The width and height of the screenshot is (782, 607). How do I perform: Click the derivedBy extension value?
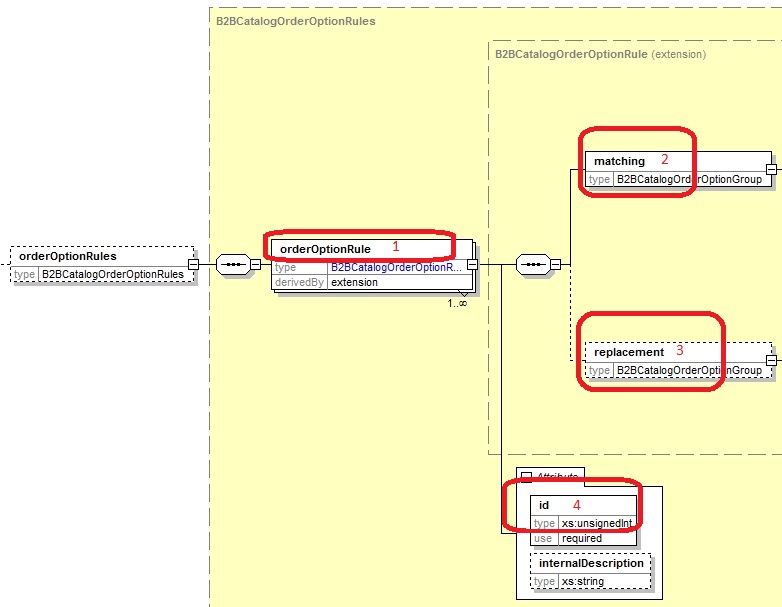pos(354,282)
